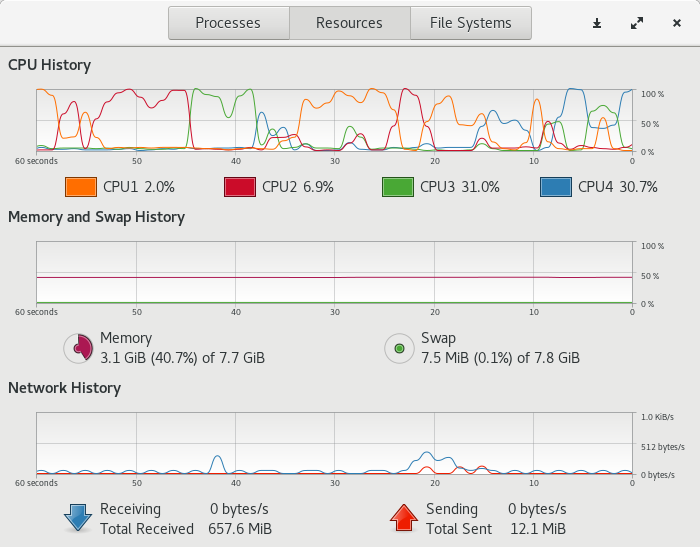The image size is (700, 547).
Task: Click the 1.0 KiB/s network axis label
Action: point(657,417)
